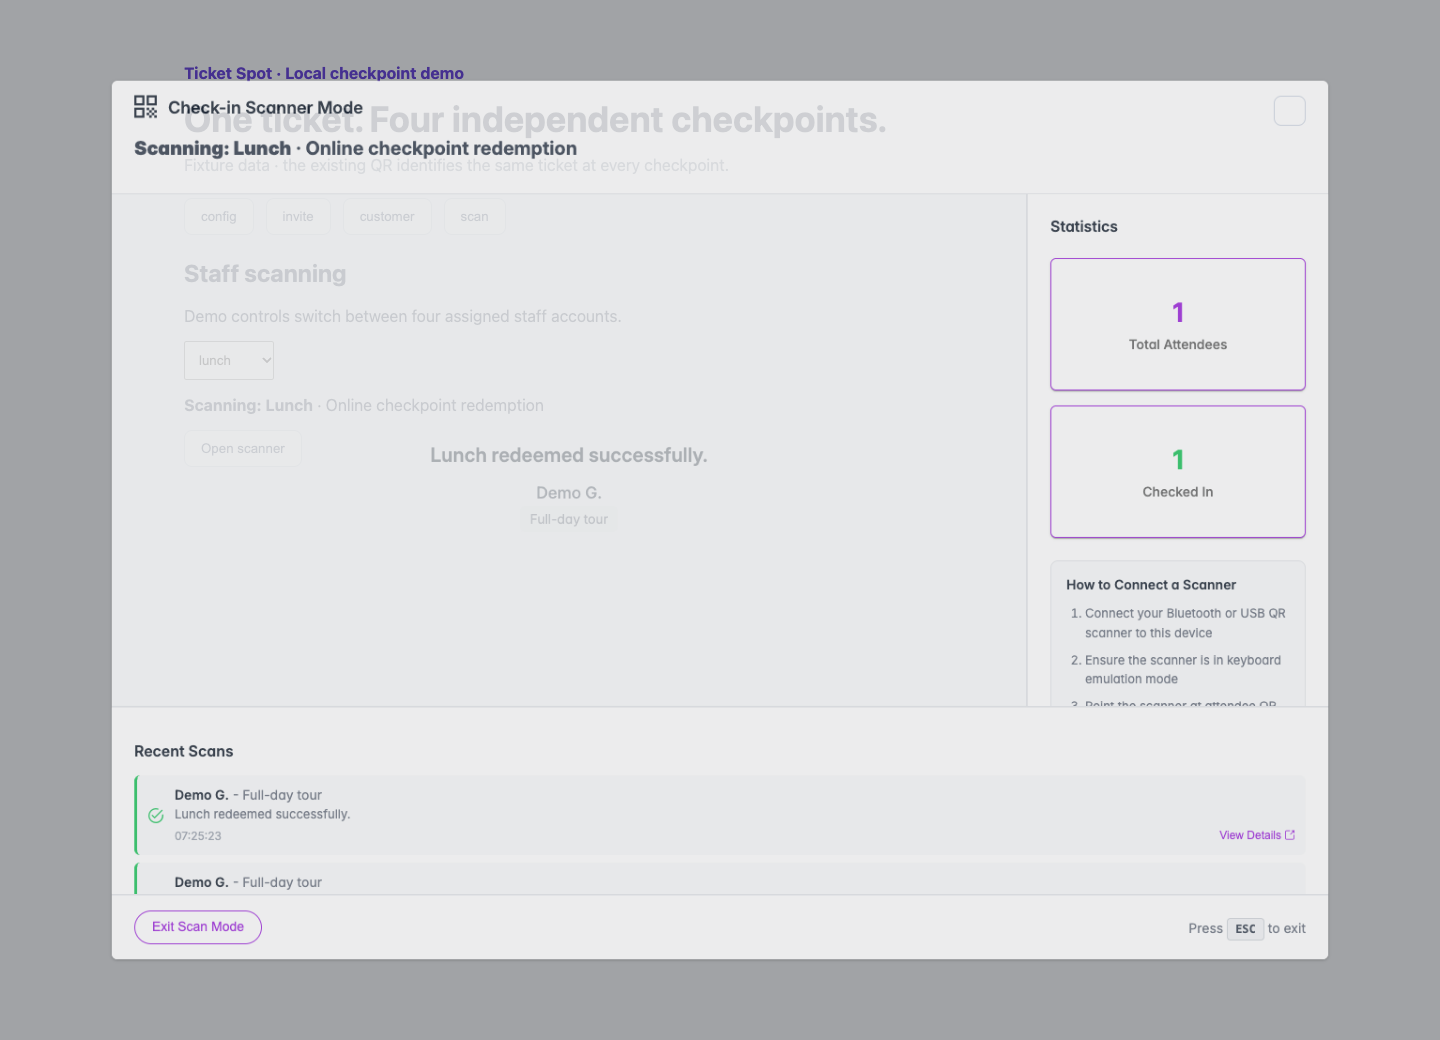1440x1040 pixels.
Task: Click the How to Connect a Scanner heading
Action: tap(1151, 585)
